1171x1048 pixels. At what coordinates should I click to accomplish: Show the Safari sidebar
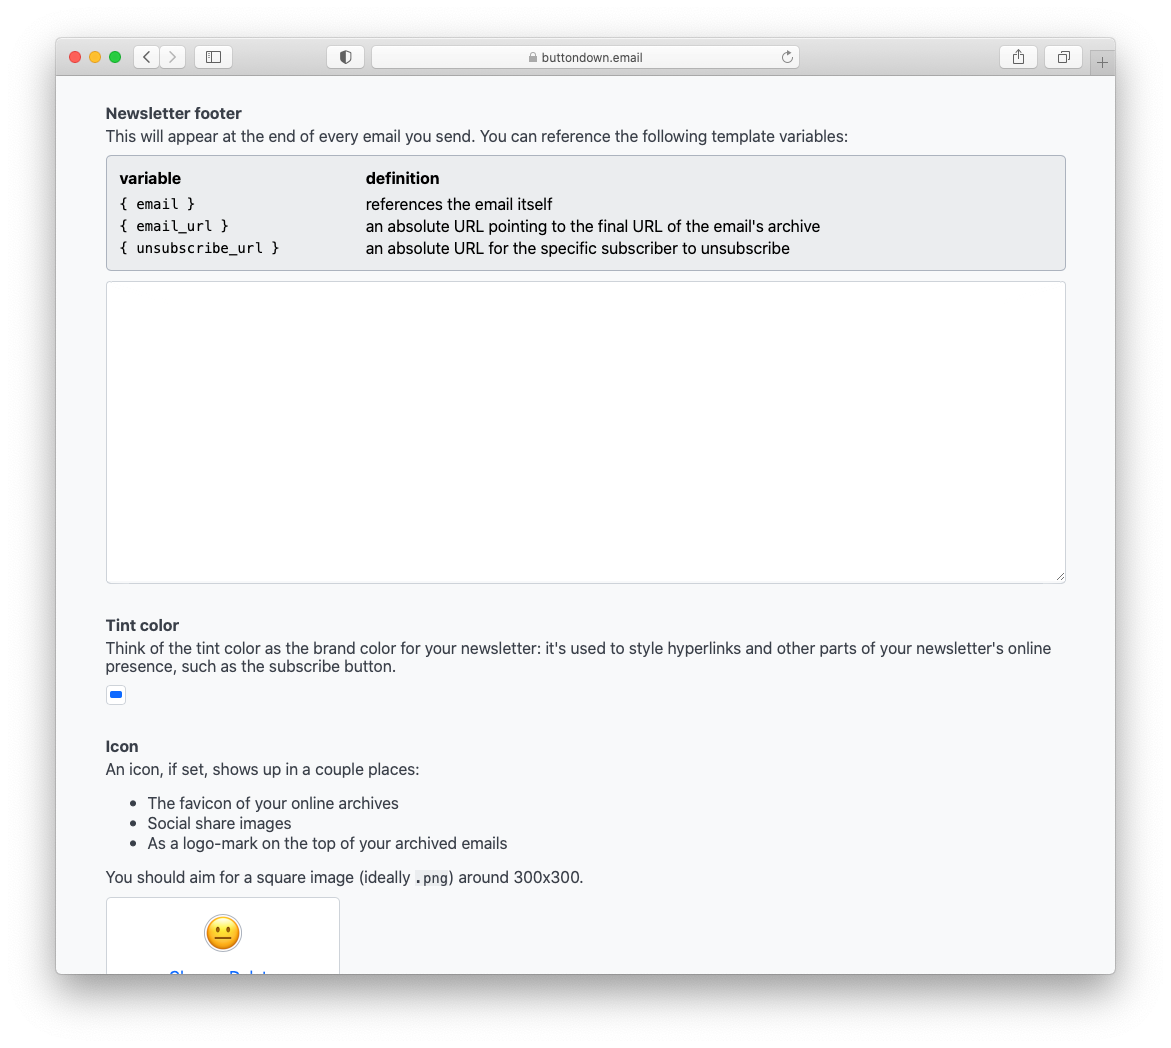tap(213, 57)
